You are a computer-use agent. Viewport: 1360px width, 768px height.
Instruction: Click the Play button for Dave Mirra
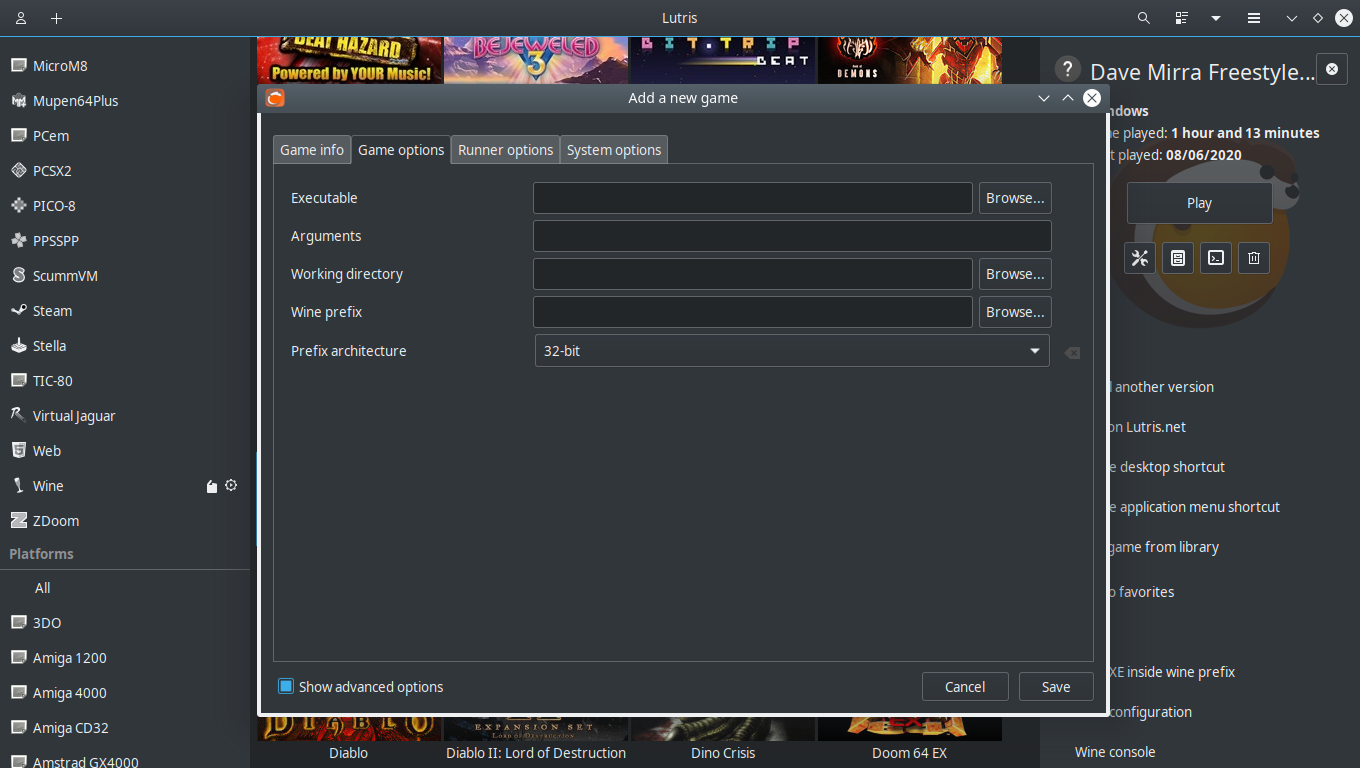1200,203
